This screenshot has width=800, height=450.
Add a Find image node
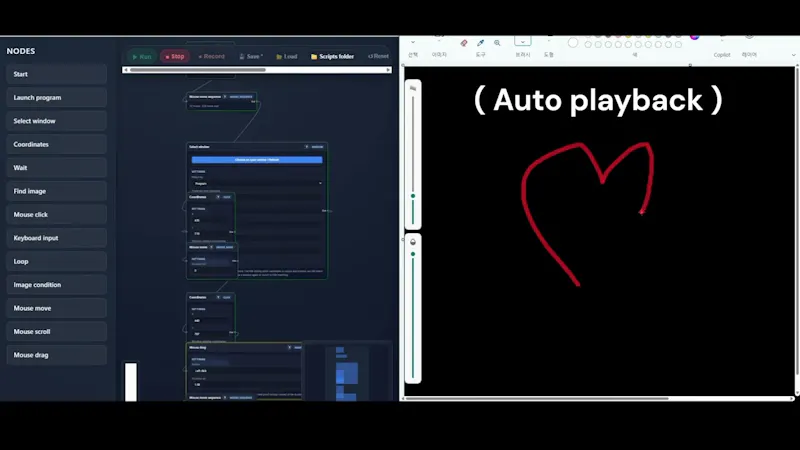[57, 191]
